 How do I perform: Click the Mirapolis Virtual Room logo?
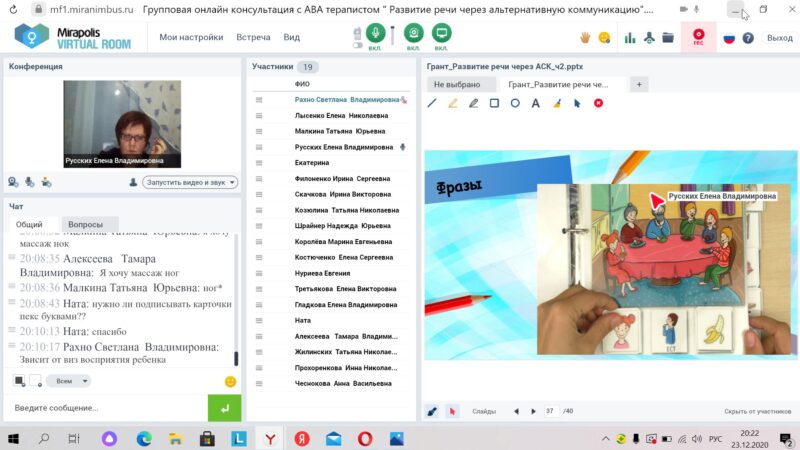(73, 37)
